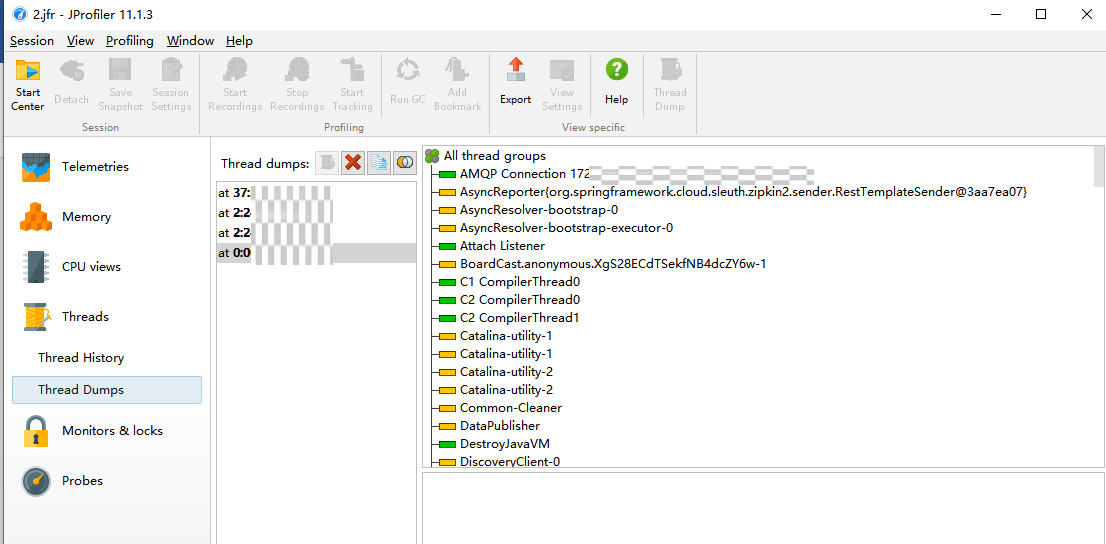Select the Thread History view

(x=81, y=358)
